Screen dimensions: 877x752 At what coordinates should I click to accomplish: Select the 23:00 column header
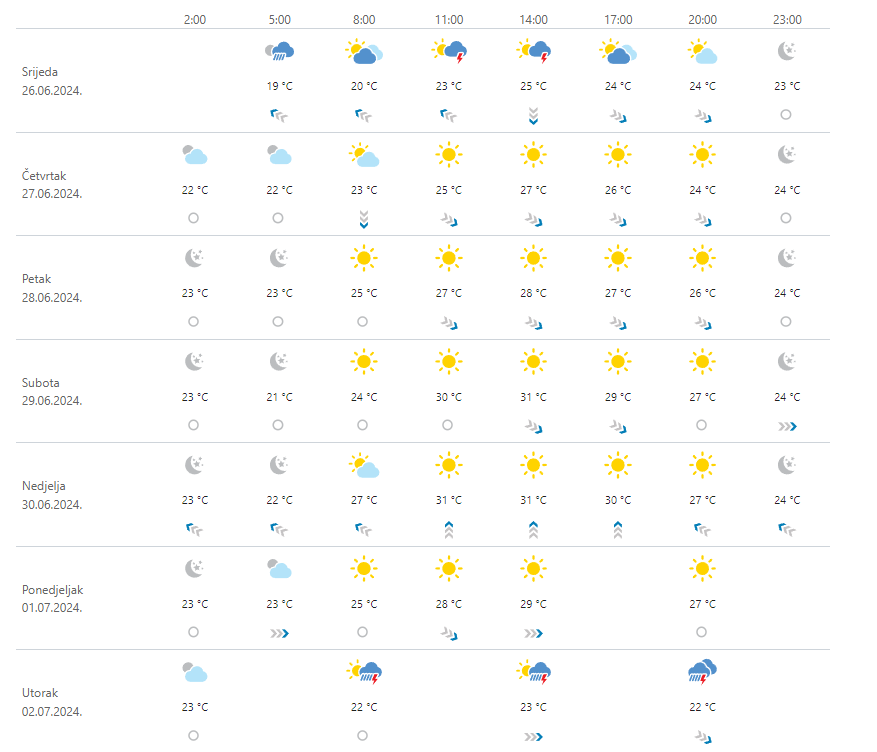[787, 19]
